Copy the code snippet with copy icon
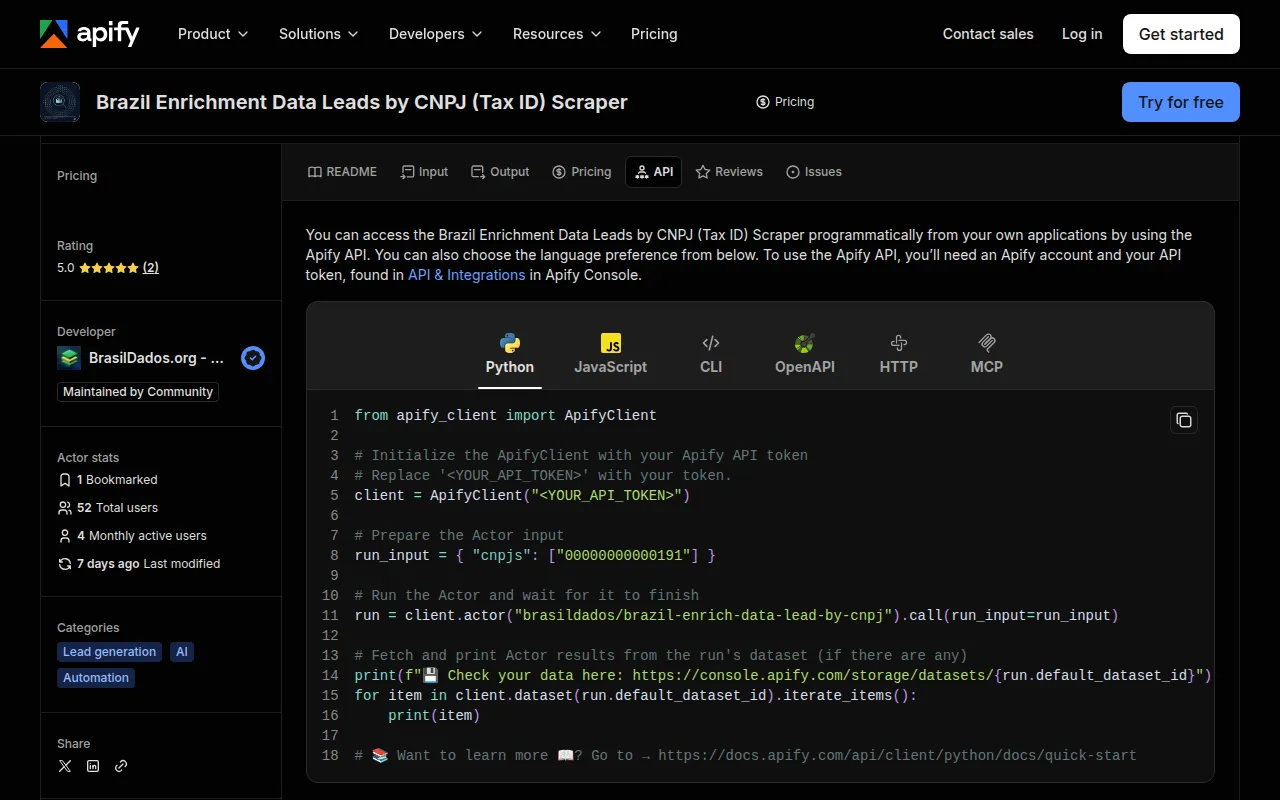The height and width of the screenshot is (800, 1280). [1184, 420]
